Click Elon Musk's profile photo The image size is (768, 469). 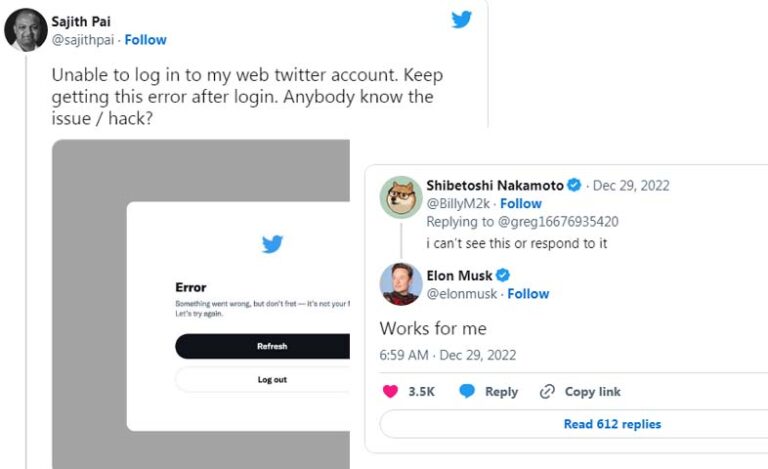pos(401,284)
